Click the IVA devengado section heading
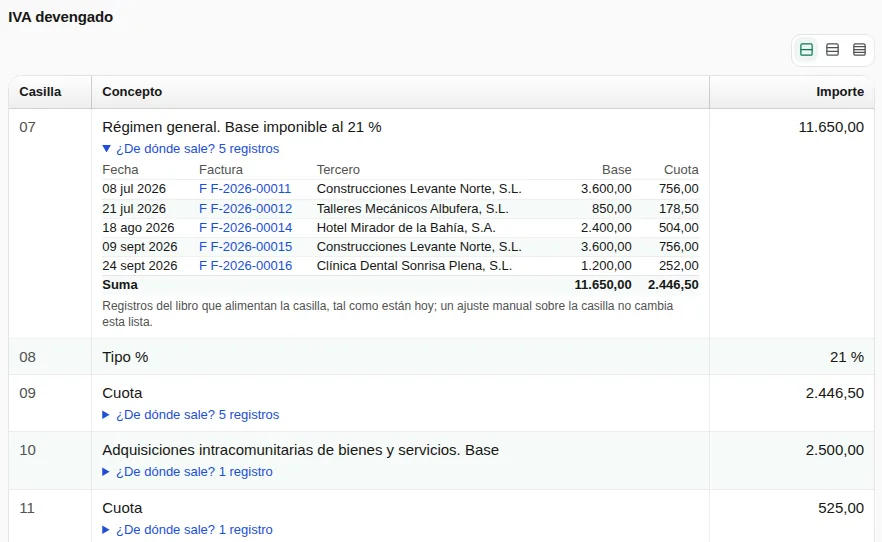Image resolution: width=882 pixels, height=542 pixels. (x=61, y=17)
